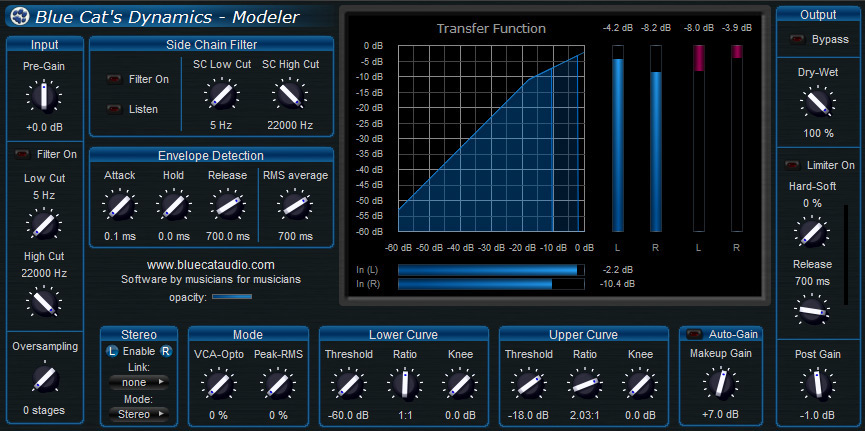Image resolution: width=865 pixels, height=431 pixels.
Task: Click the Pre-Gain knob
Action: [x=44, y=95]
